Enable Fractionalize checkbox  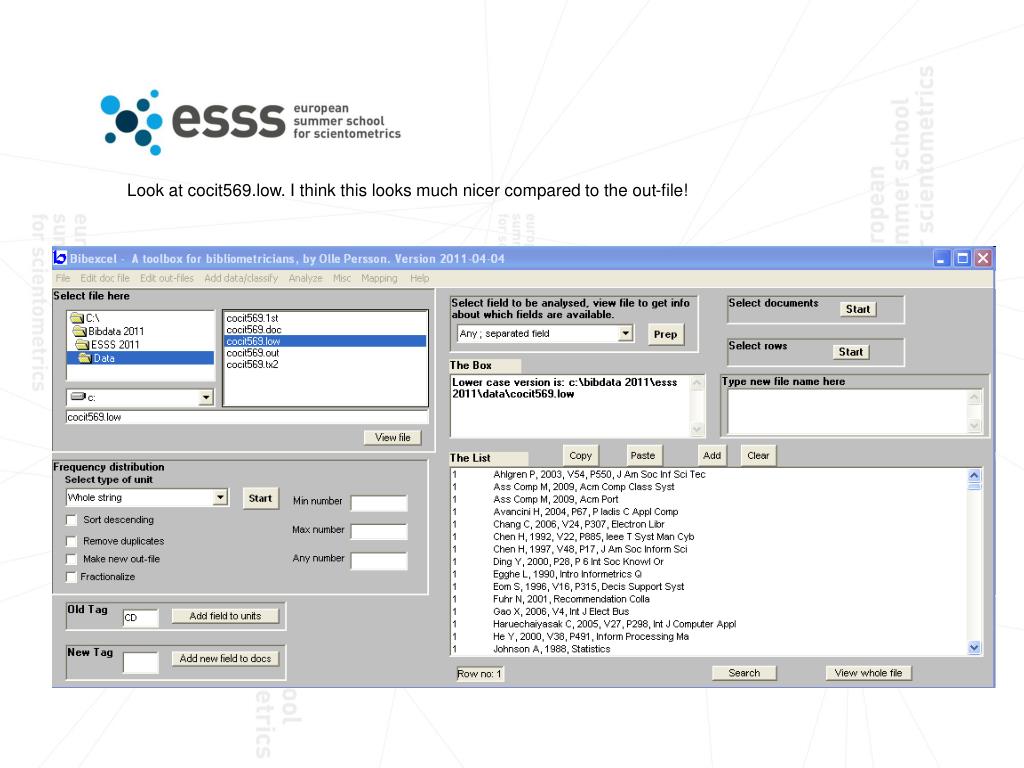71,577
